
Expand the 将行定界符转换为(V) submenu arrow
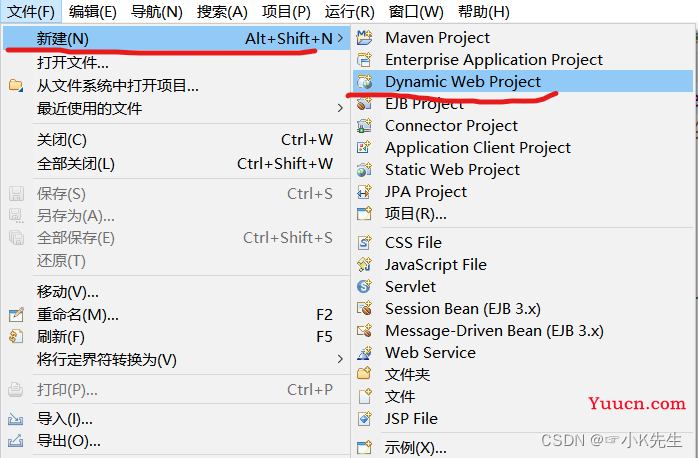click(341, 359)
